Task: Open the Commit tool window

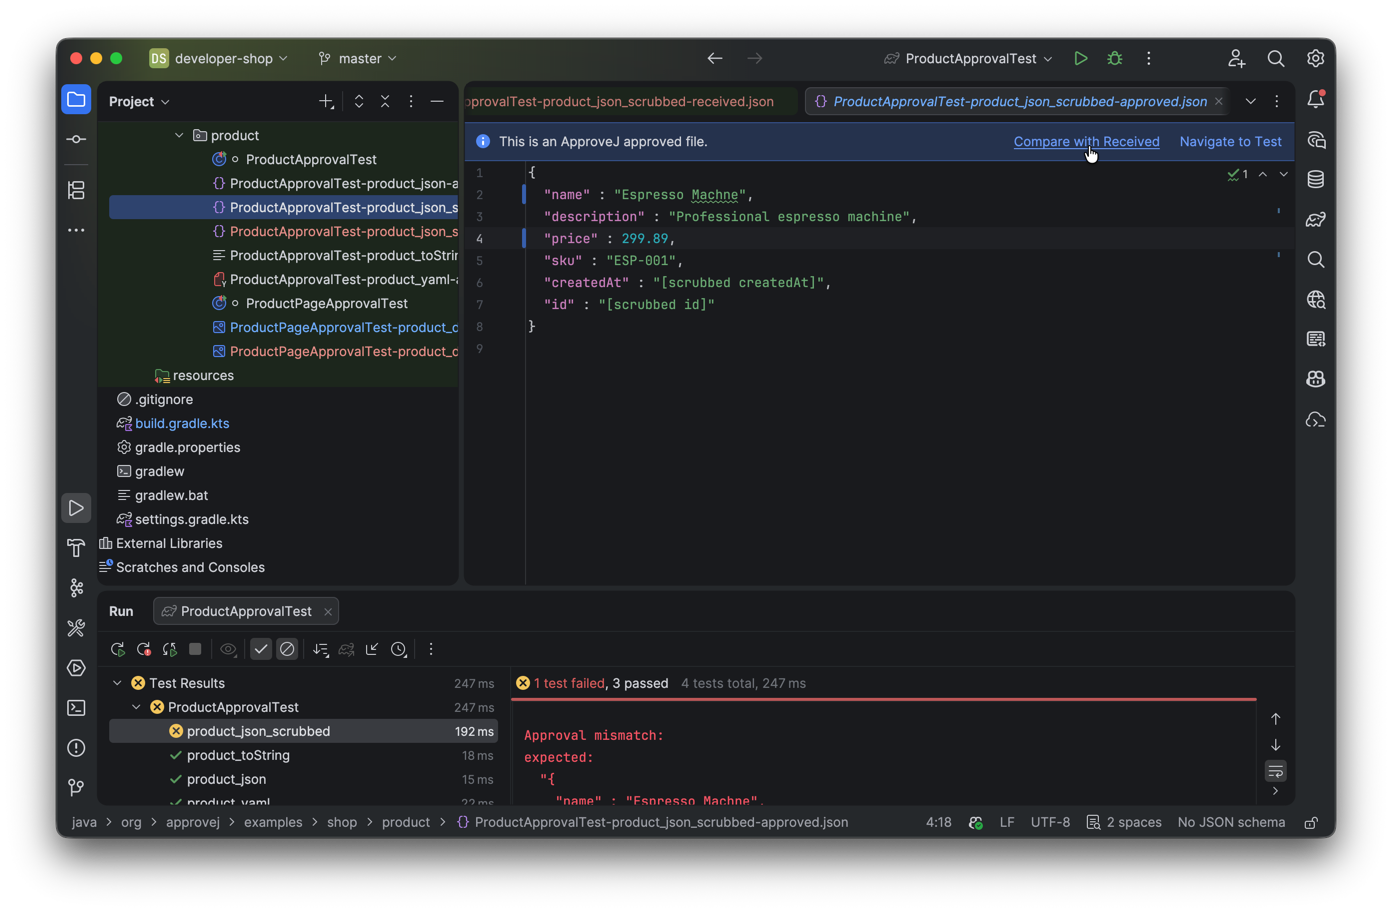Action: [76, 139]
